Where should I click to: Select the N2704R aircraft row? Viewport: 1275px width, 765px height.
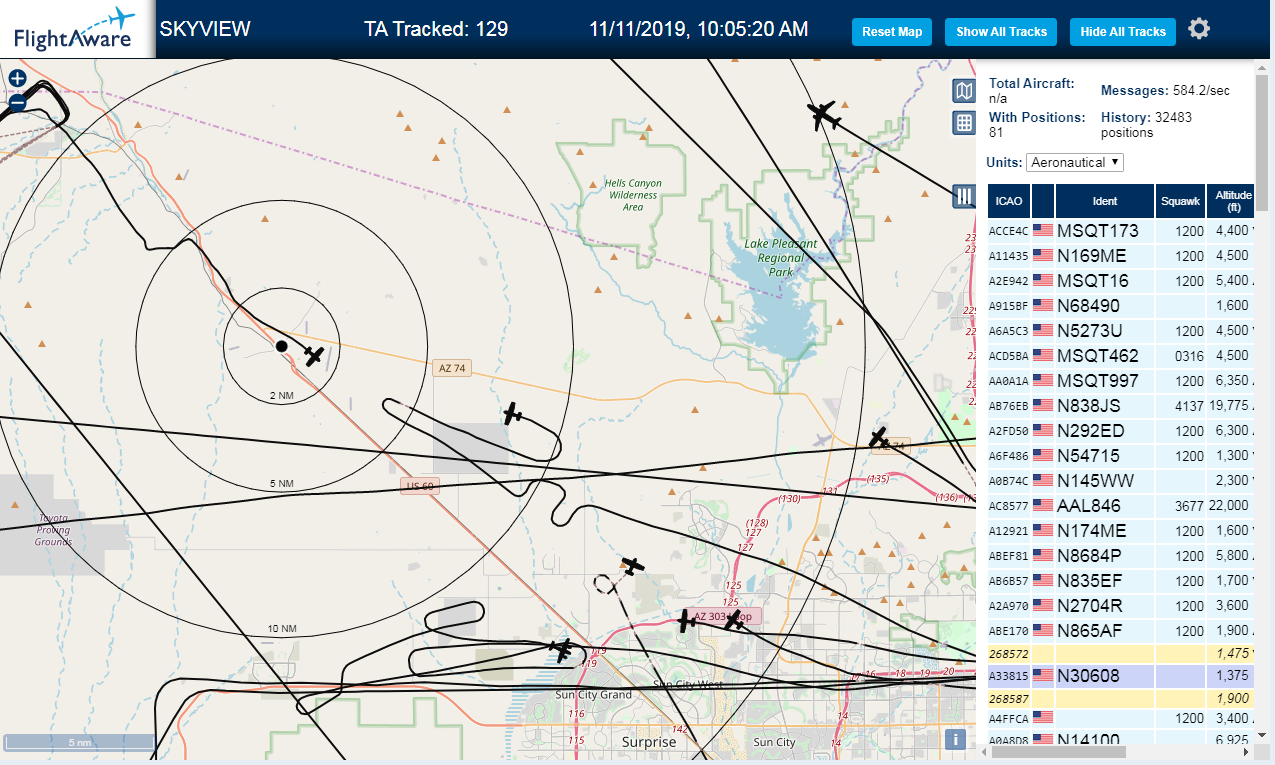click(1121, 606)
